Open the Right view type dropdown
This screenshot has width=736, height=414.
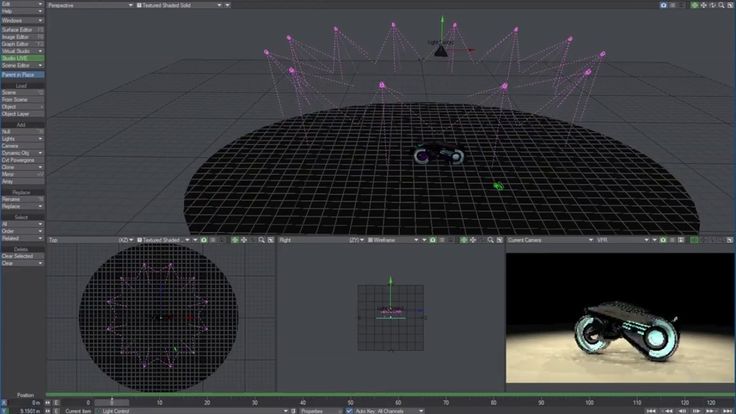pyautogui.click(x=321, y=240)
